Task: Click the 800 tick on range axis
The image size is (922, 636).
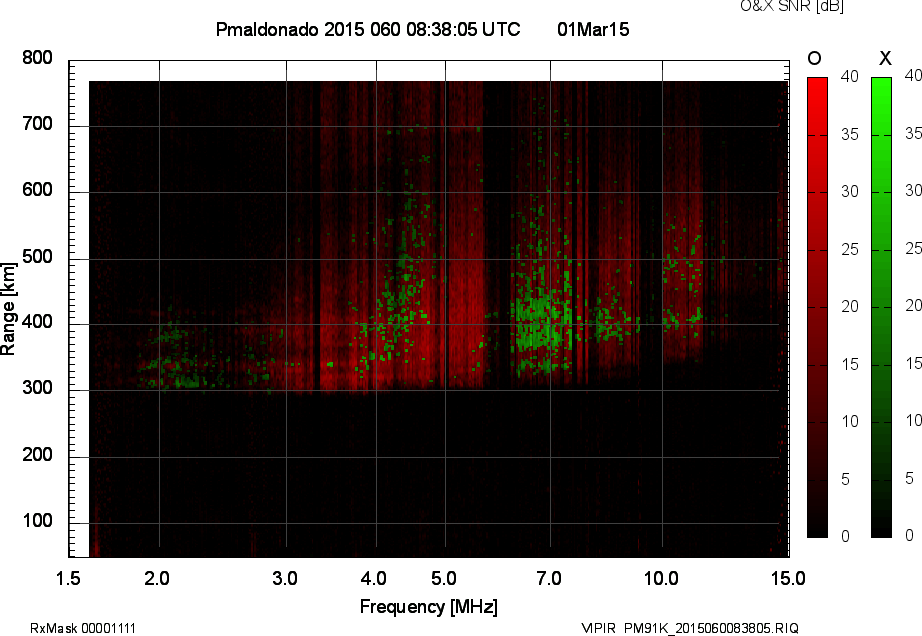Action: [x=37, y=58]
